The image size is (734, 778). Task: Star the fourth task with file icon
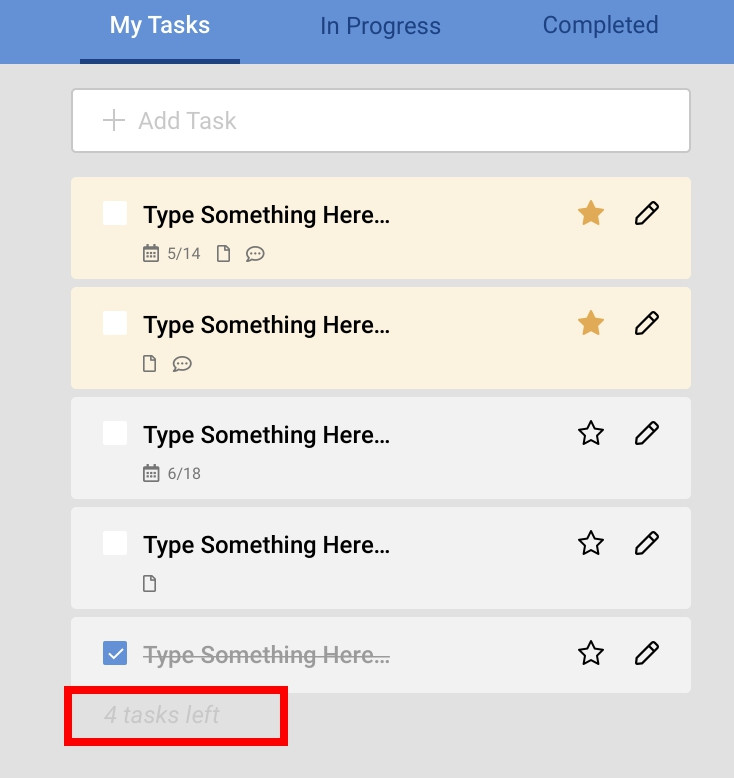(591, 543)
